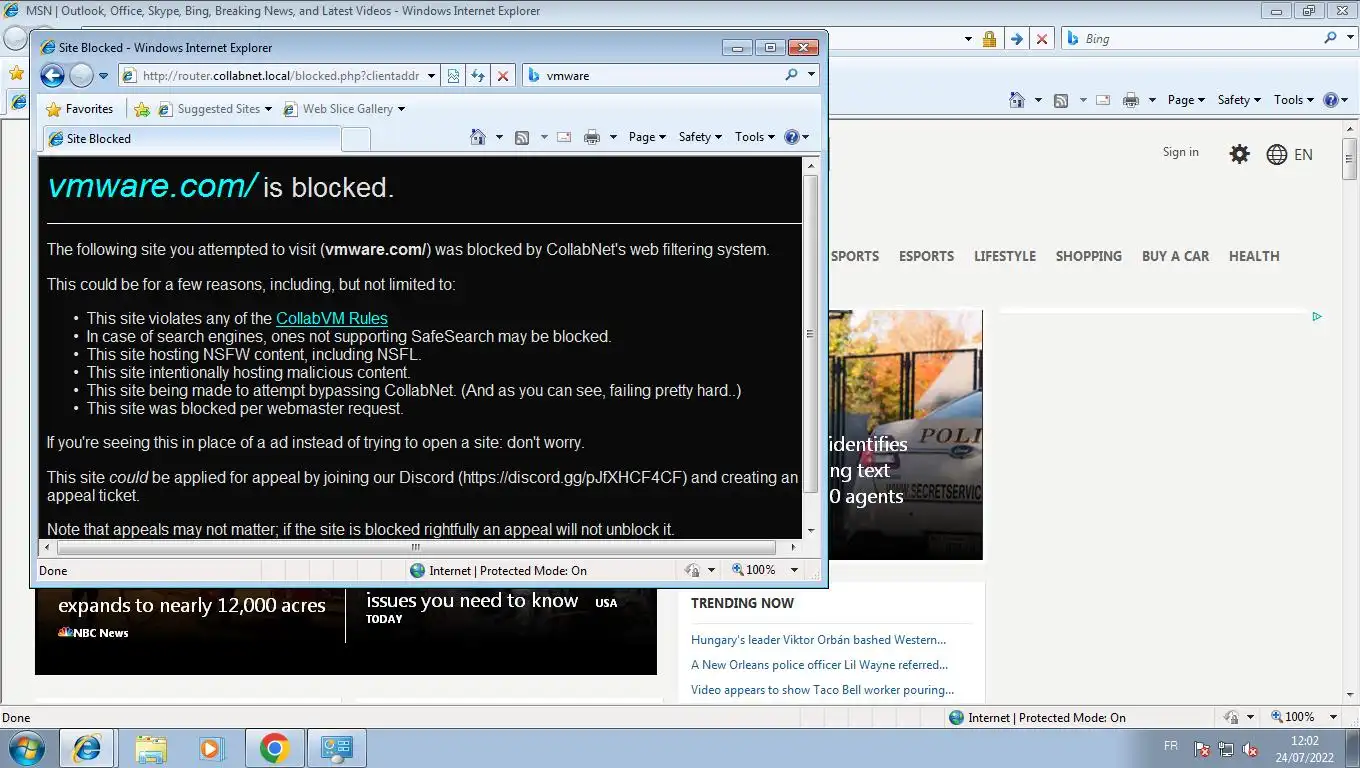1360x768 pixels.
Task: Open the SHOPPING section on MSN
Action: (x=1089, y=256)
